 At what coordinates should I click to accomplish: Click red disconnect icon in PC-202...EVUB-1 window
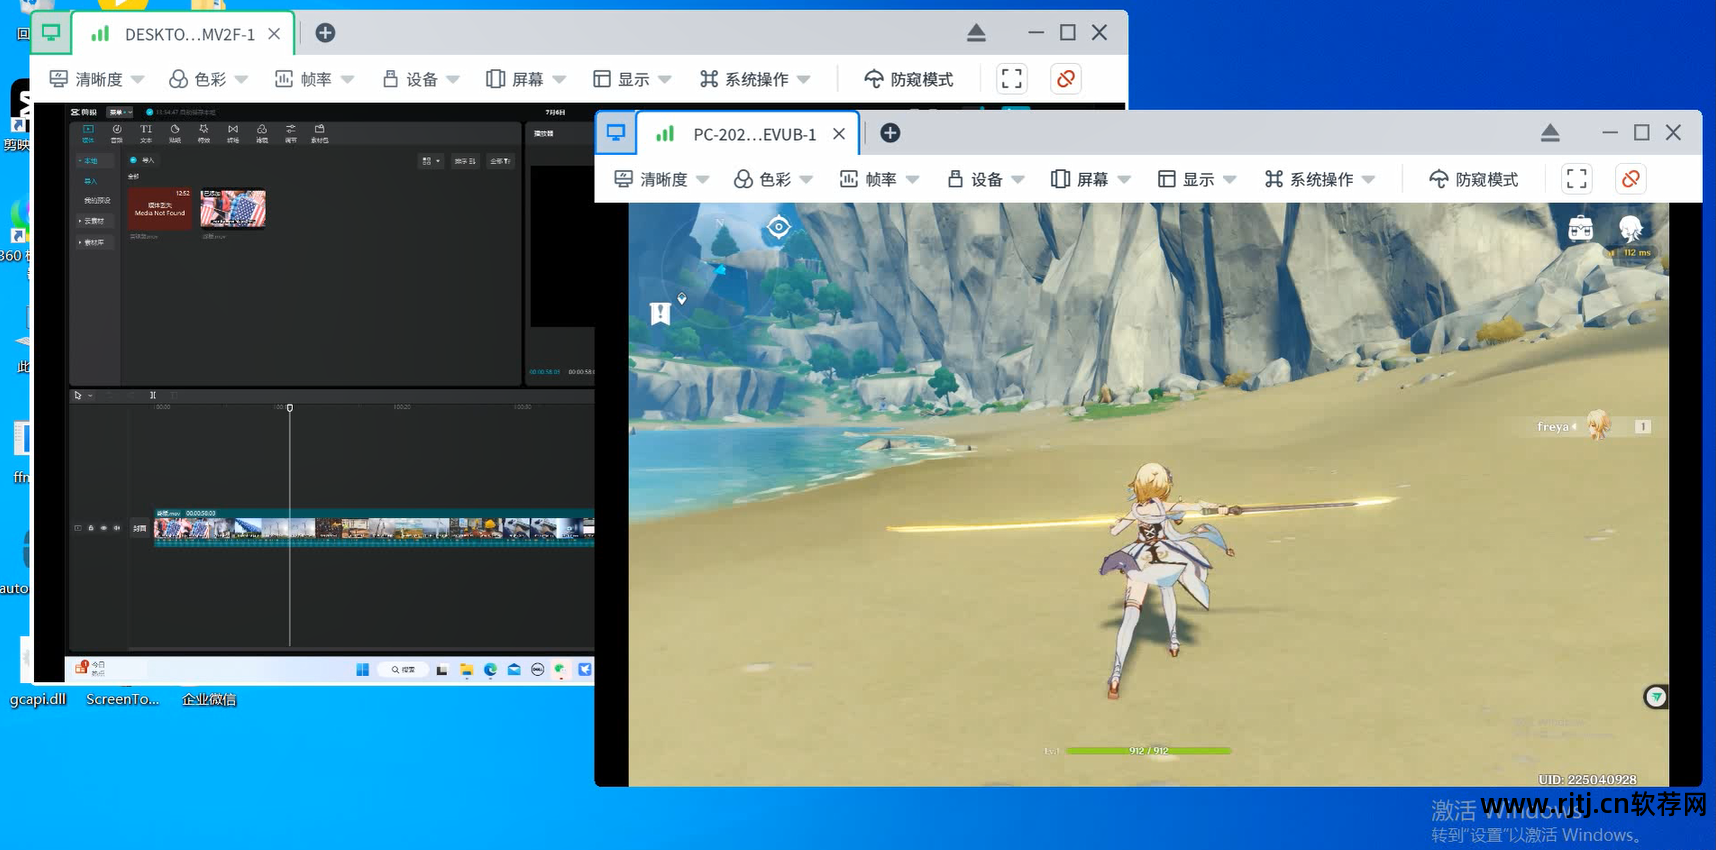click(1631, 179)
